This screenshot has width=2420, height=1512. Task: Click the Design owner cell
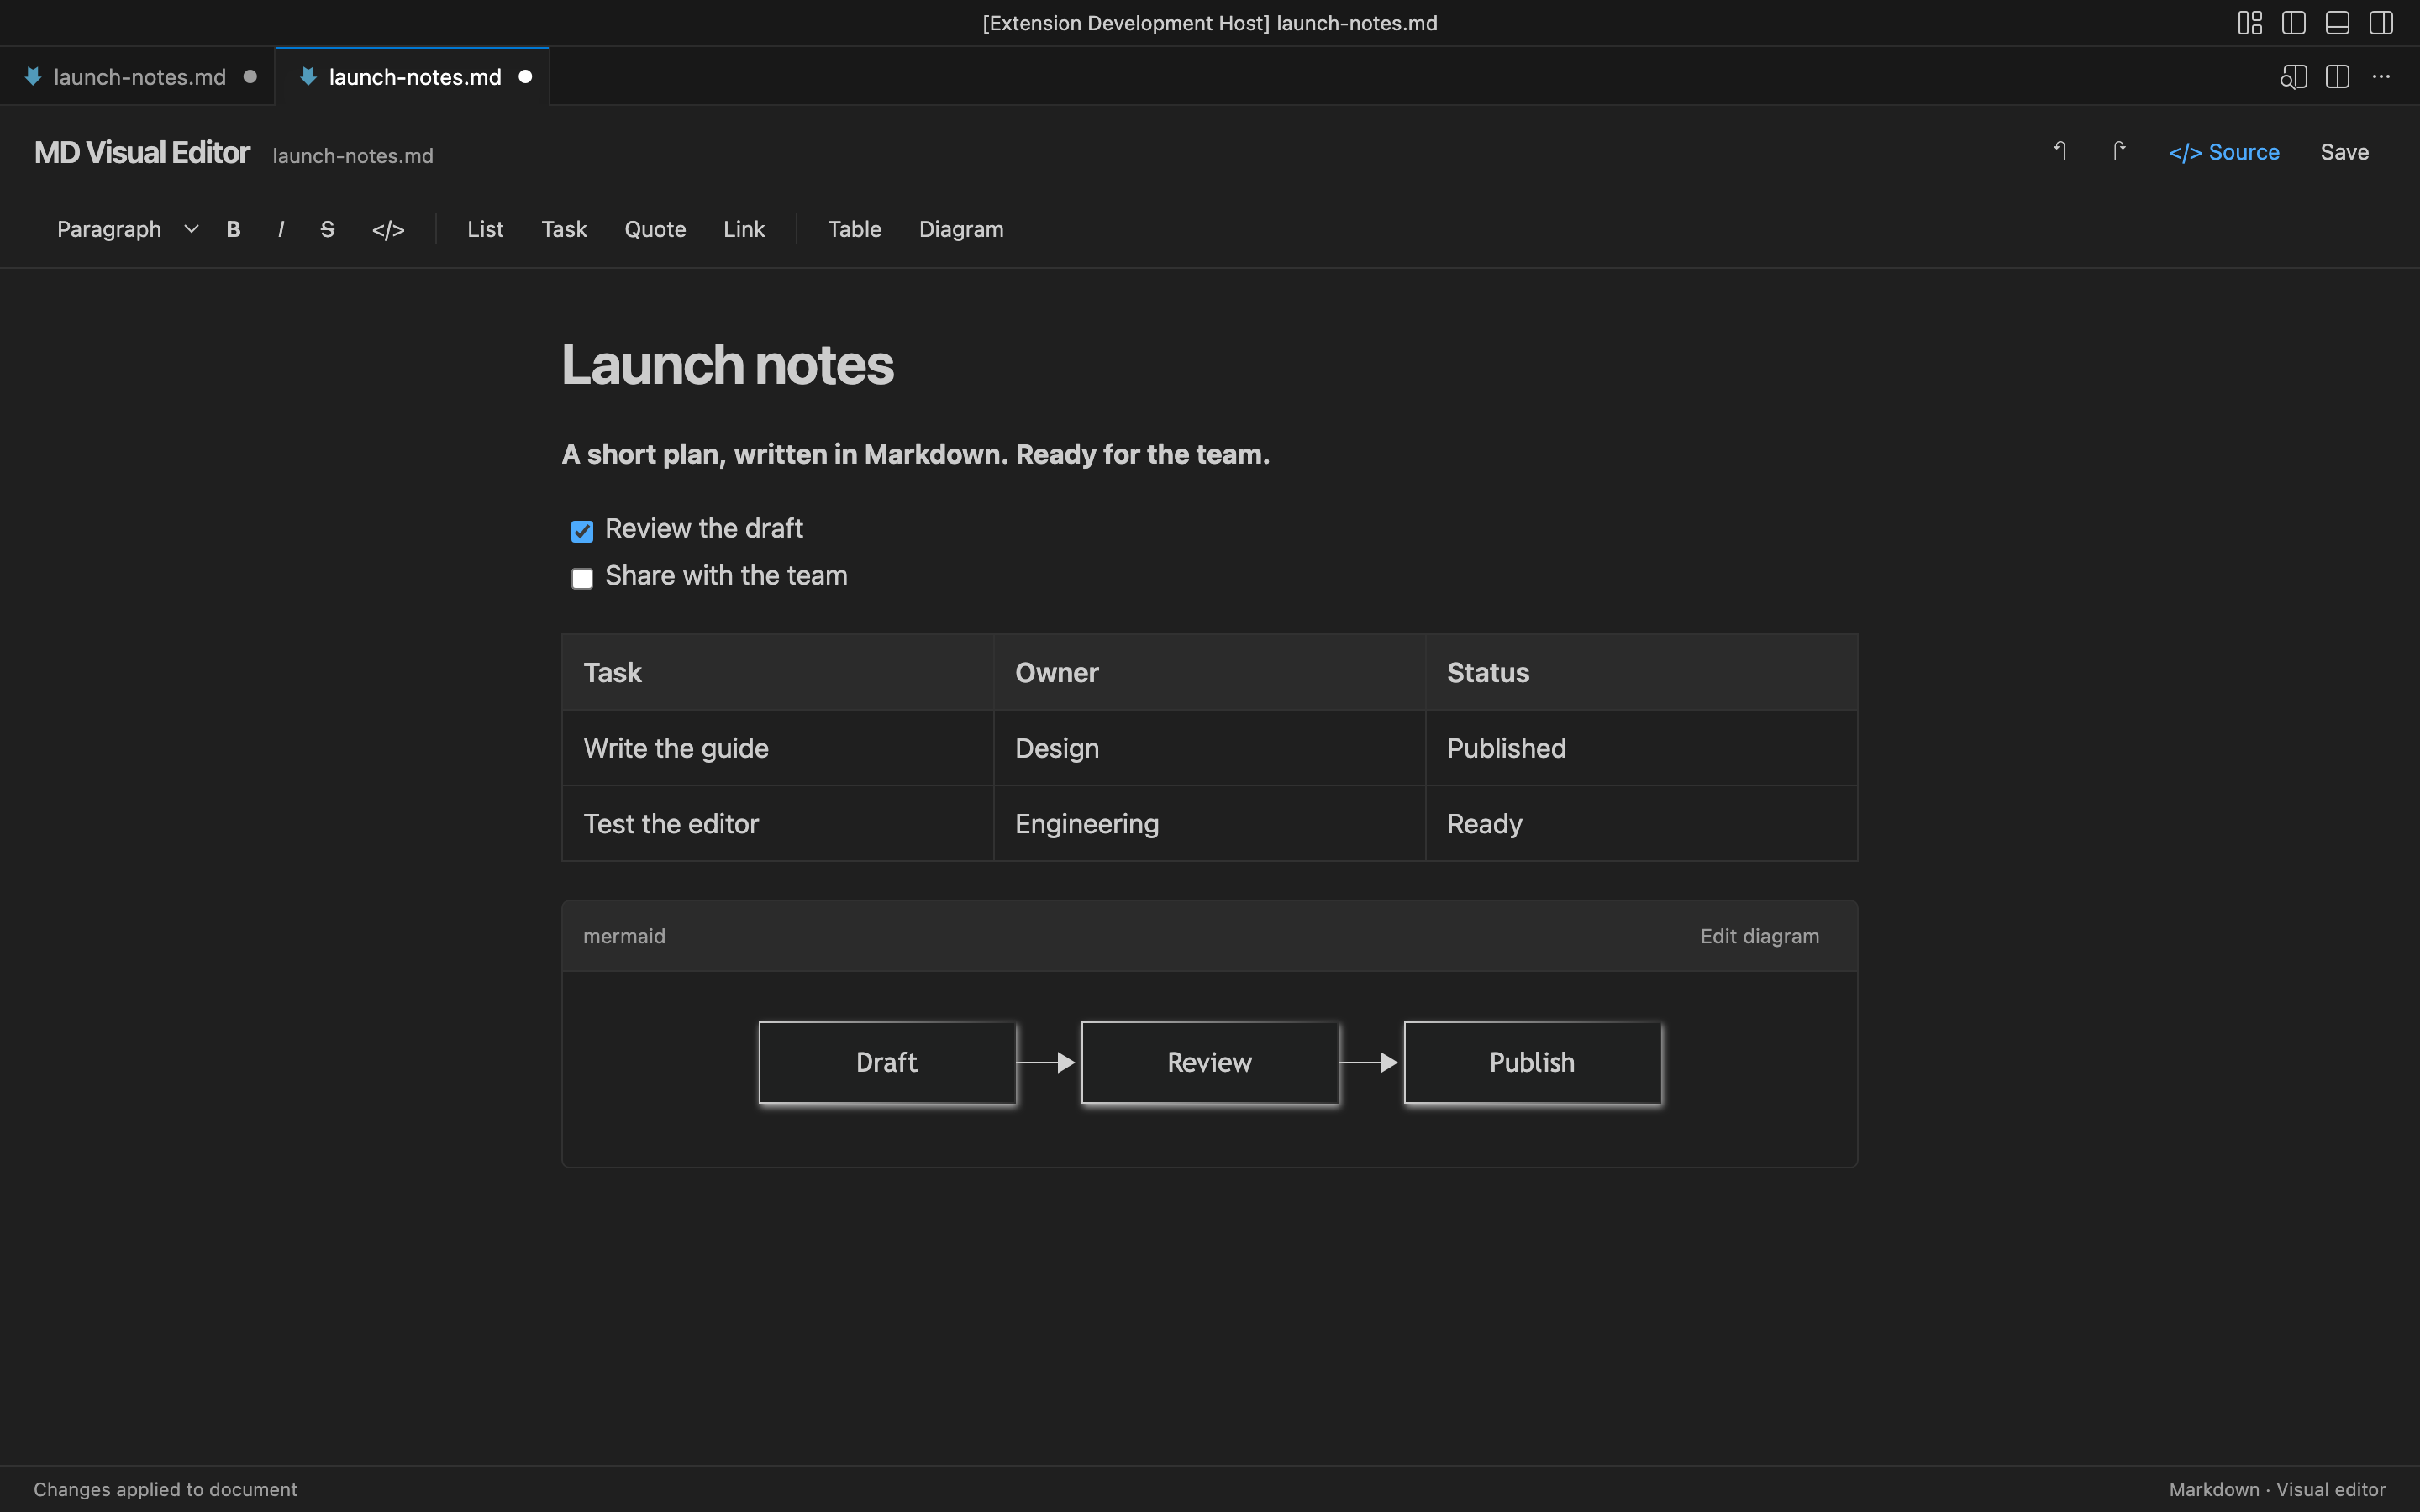pos(1209,748)
